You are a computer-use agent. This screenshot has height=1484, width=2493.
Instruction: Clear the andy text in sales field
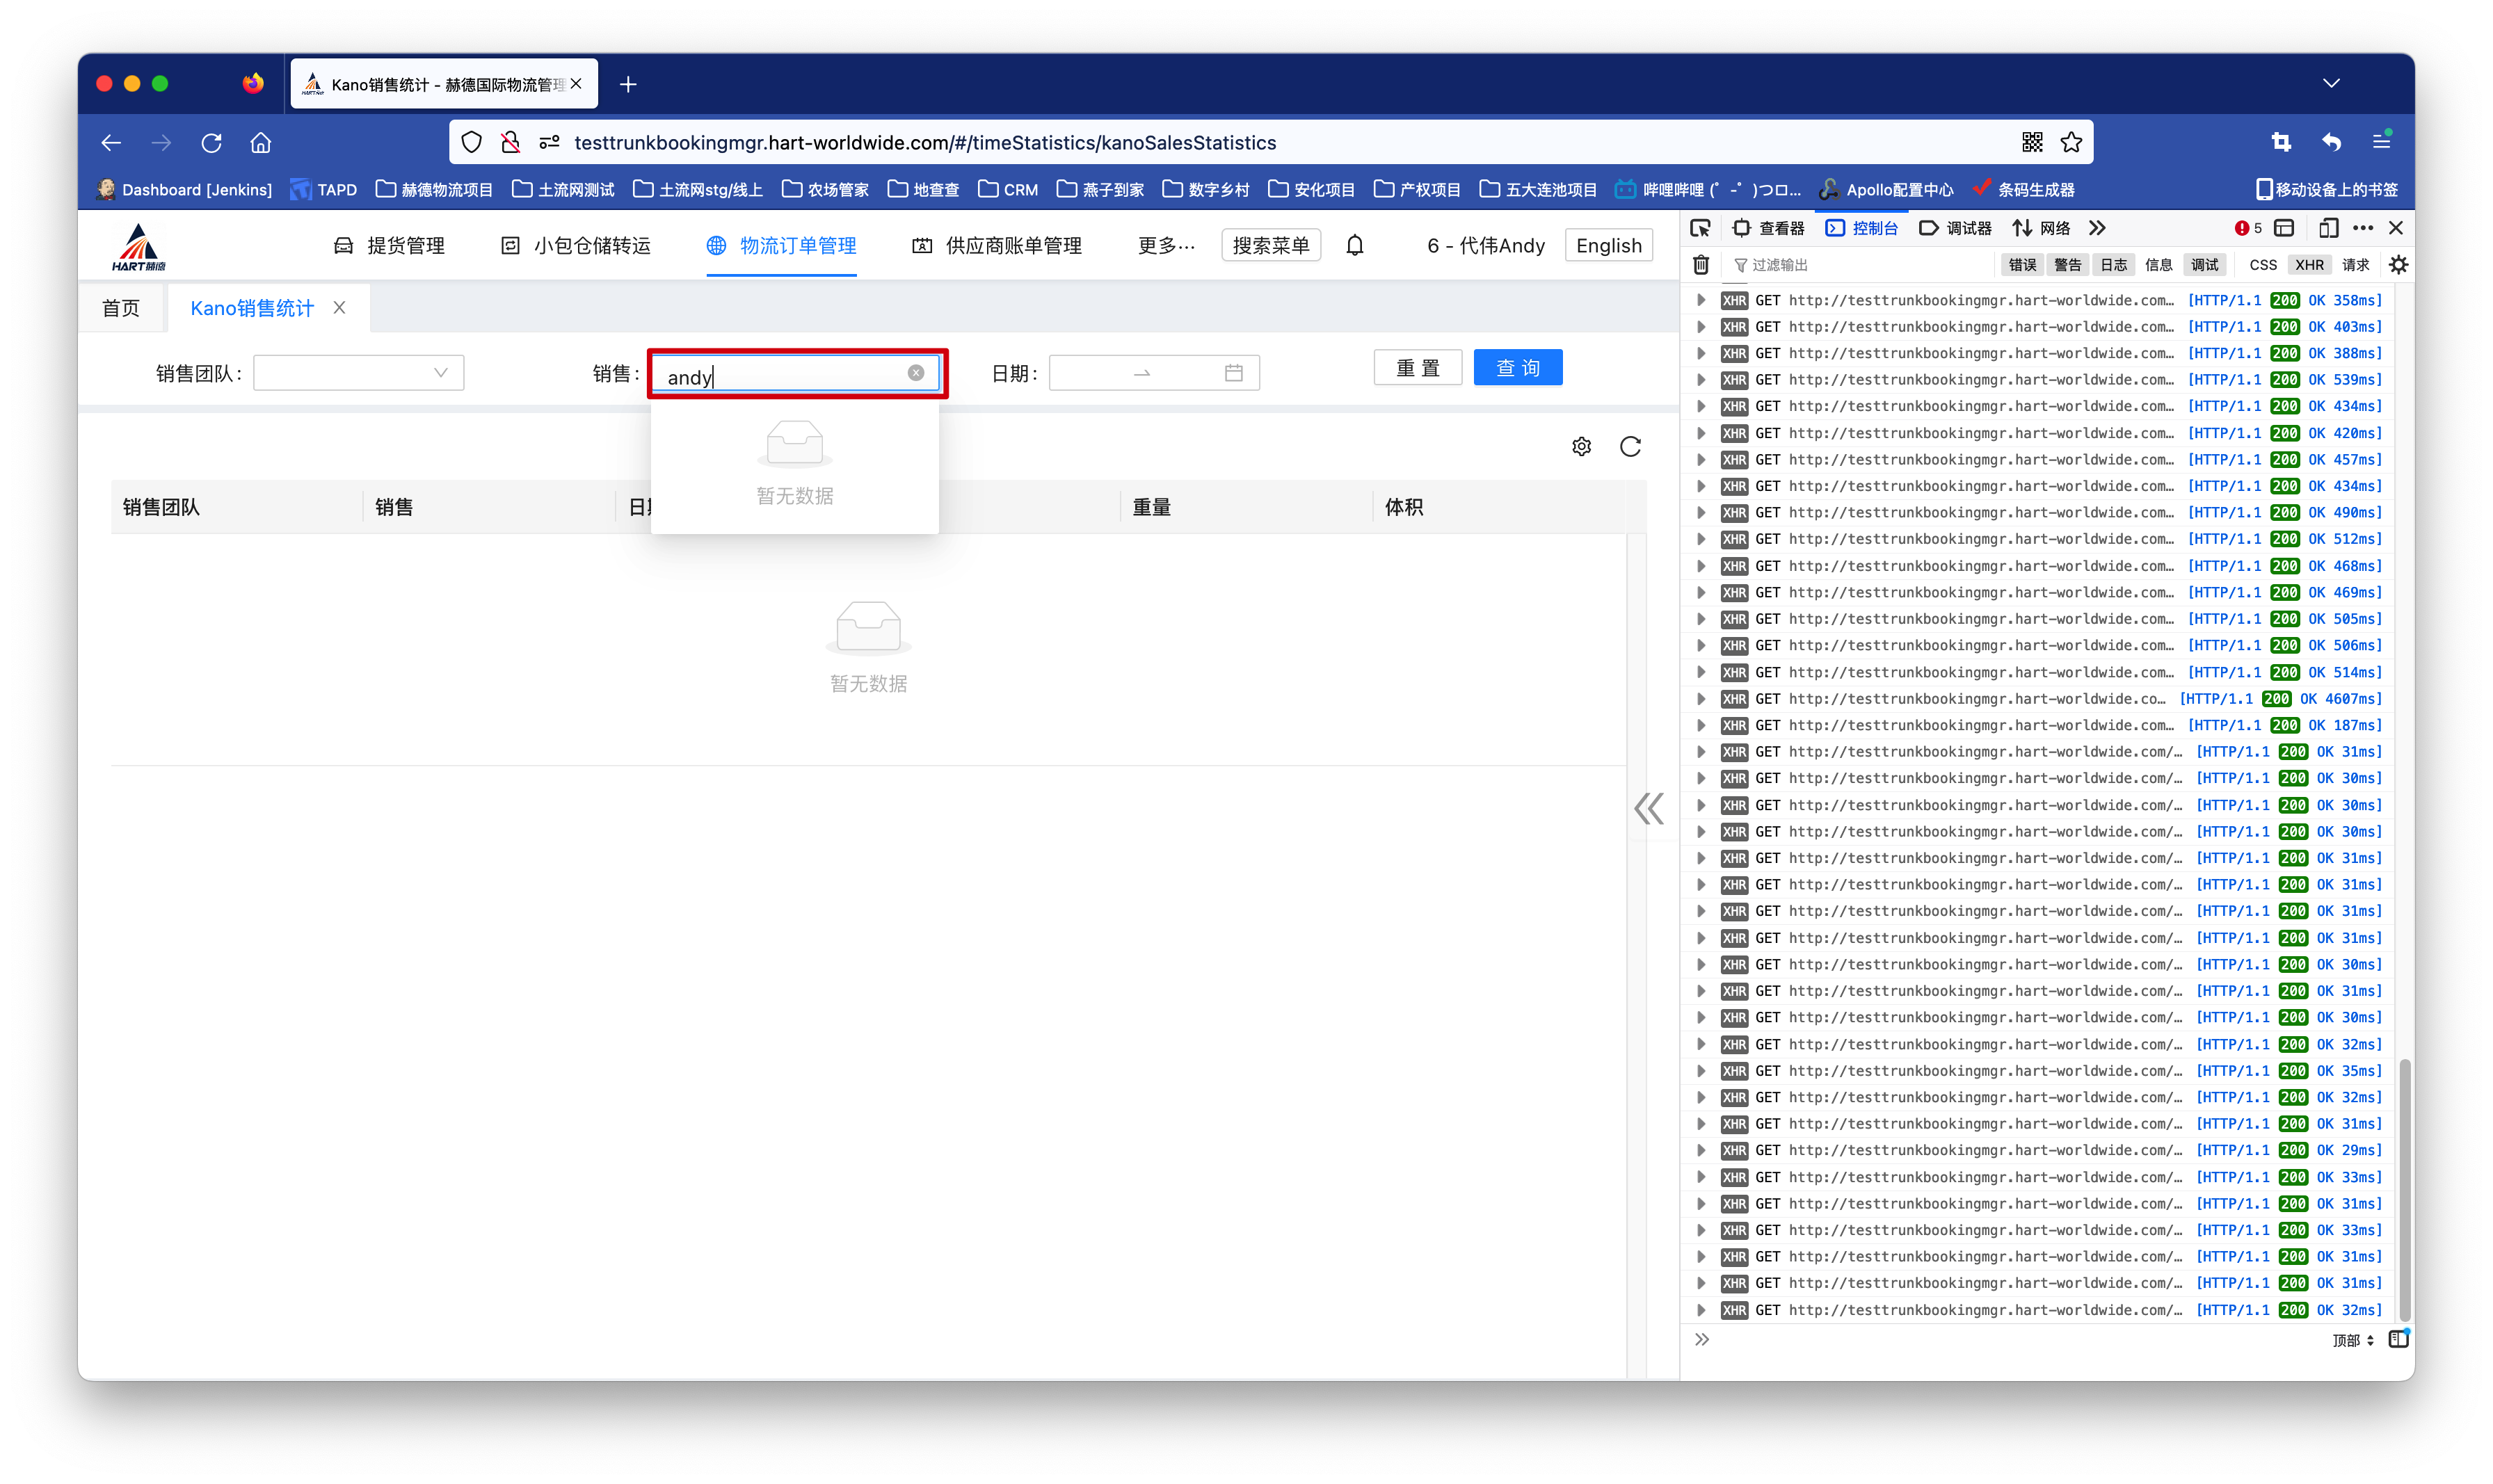(x=915, y=373)
